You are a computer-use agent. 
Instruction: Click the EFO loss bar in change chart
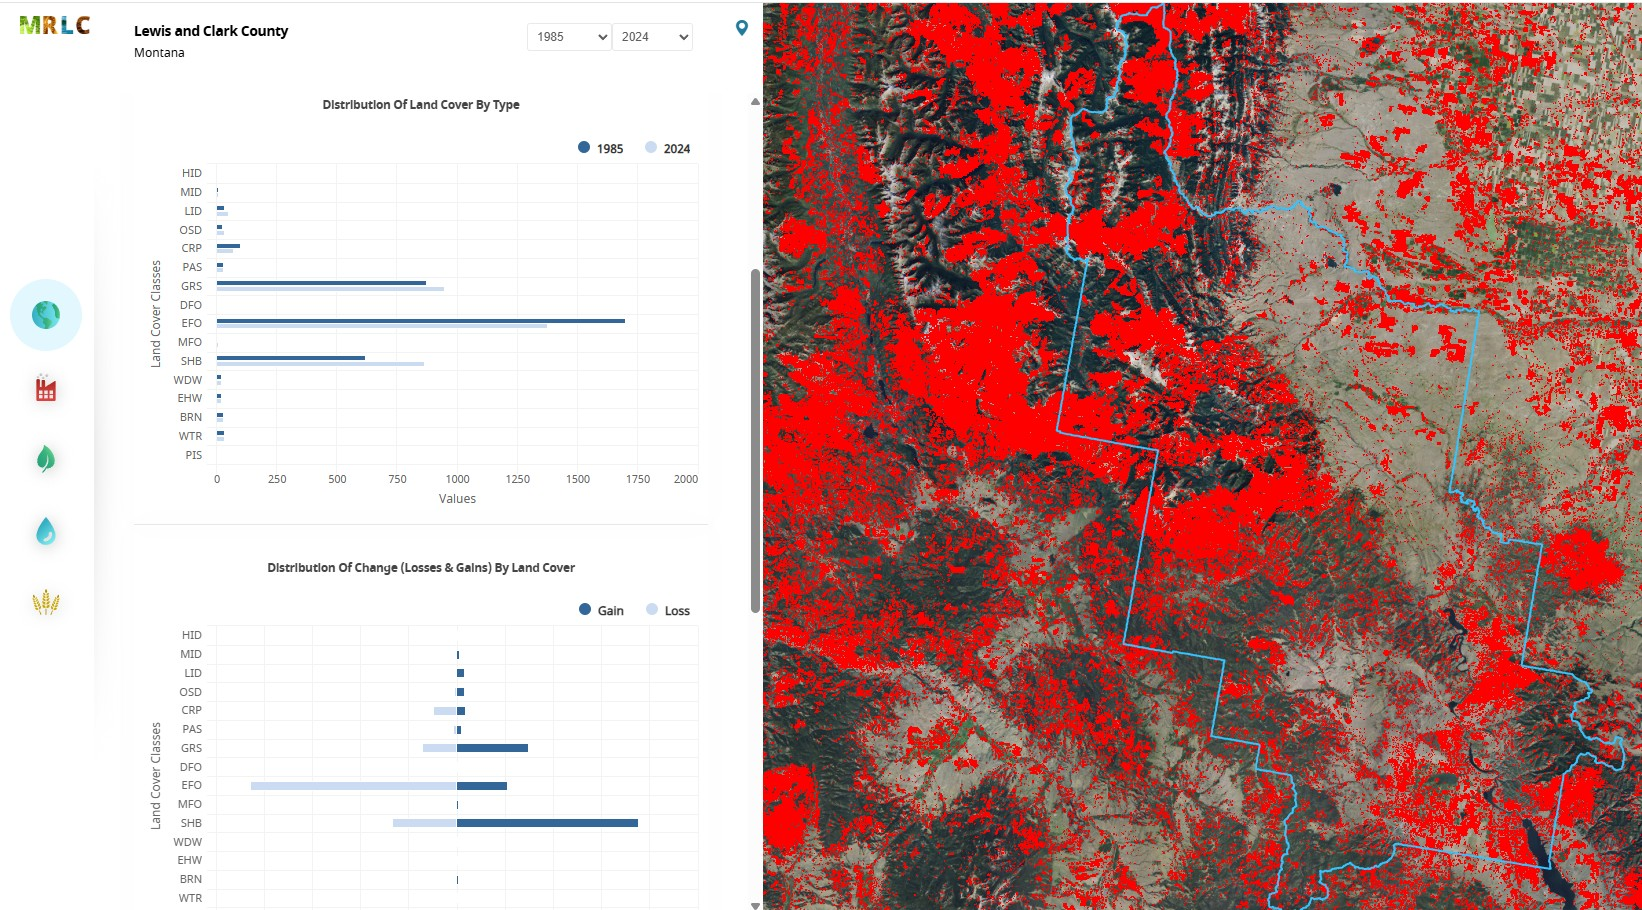click(354, 786)
